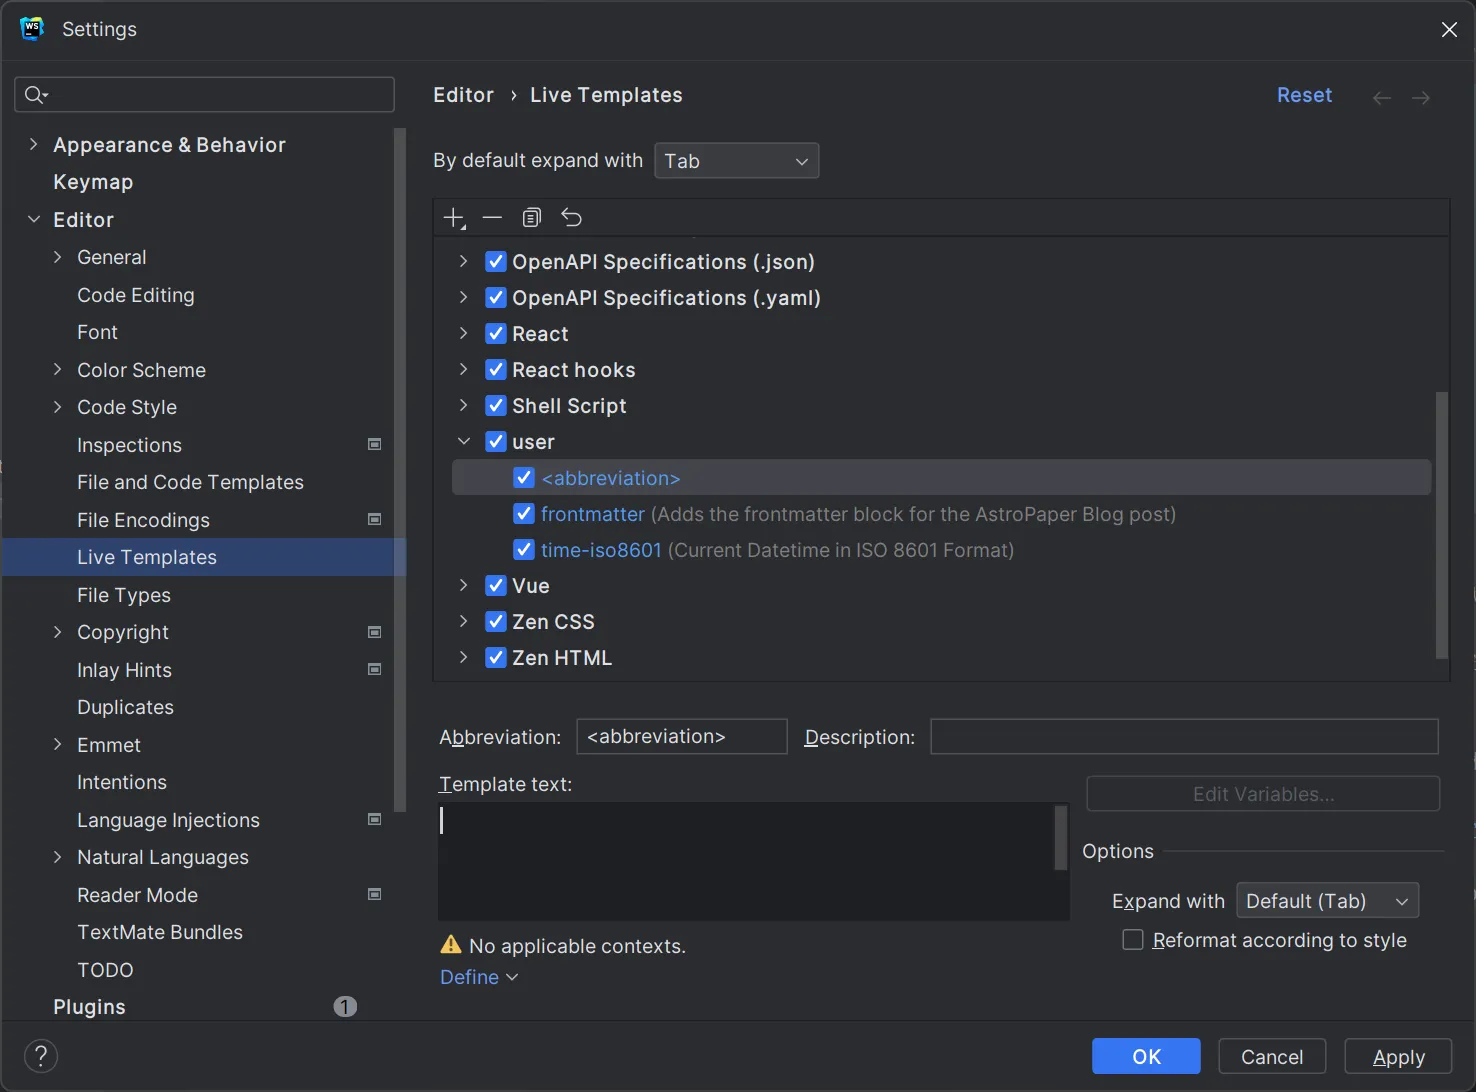This screenshot has width=1476, height=1092.
Task: Click the Plugins update count badge
Action: coord(345,1007)
